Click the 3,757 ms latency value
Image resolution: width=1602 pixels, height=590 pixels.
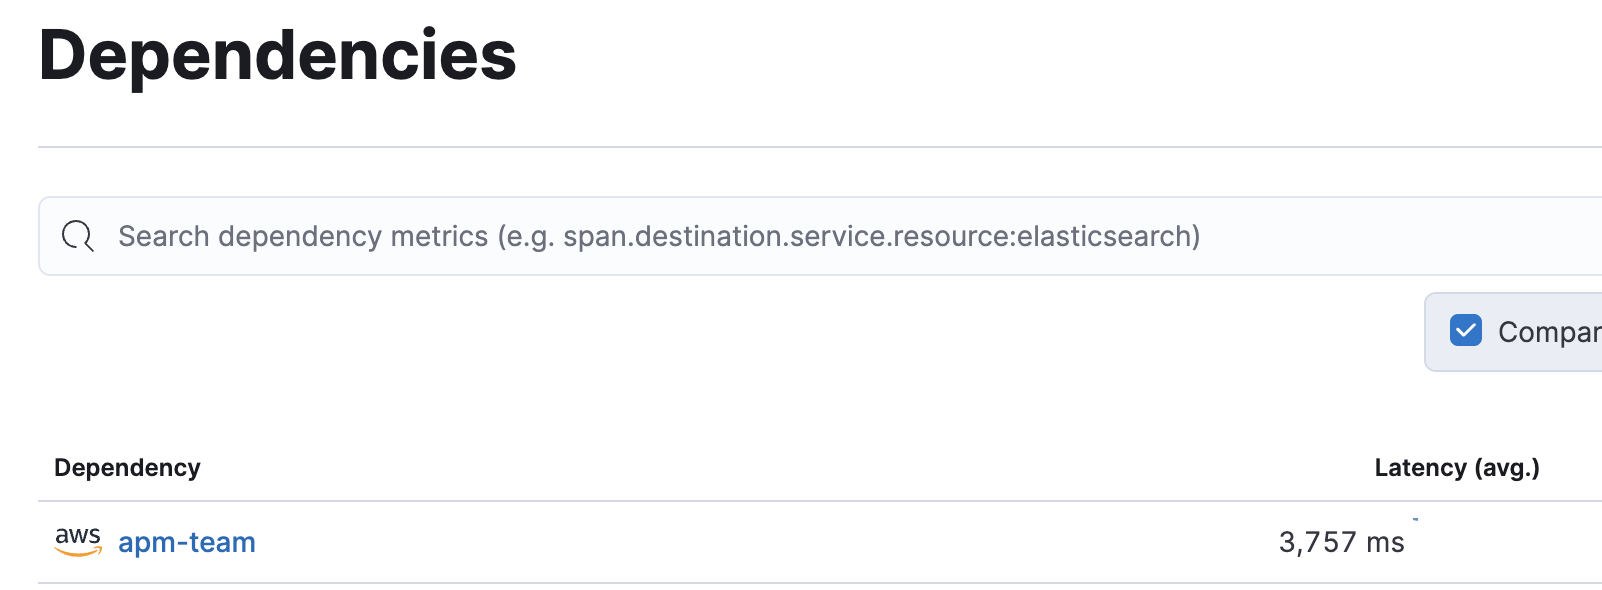[1341, 542]
